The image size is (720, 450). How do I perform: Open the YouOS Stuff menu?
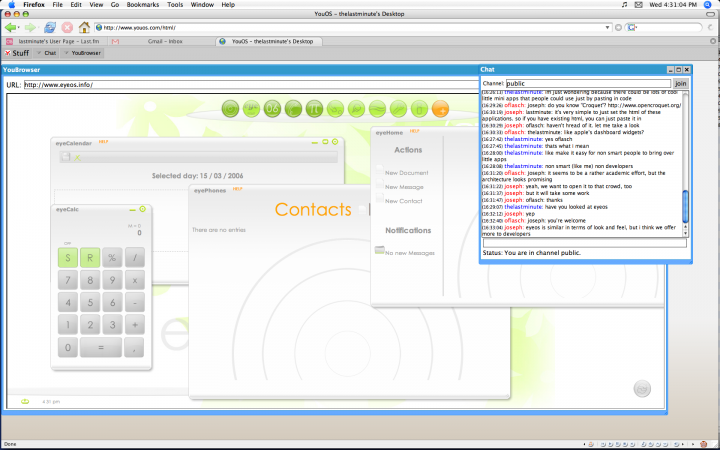click(17, 53)
